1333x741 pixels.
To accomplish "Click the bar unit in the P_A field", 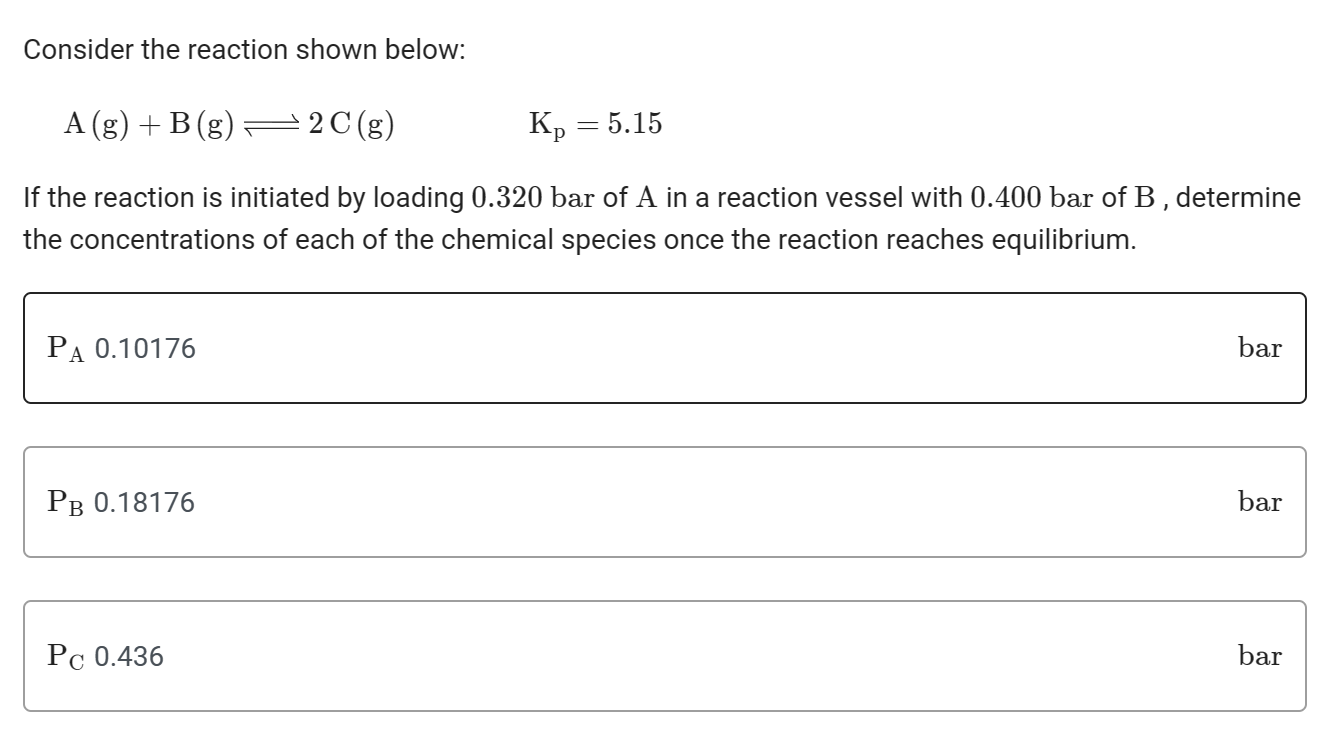I will click(x=1259, y=348).
